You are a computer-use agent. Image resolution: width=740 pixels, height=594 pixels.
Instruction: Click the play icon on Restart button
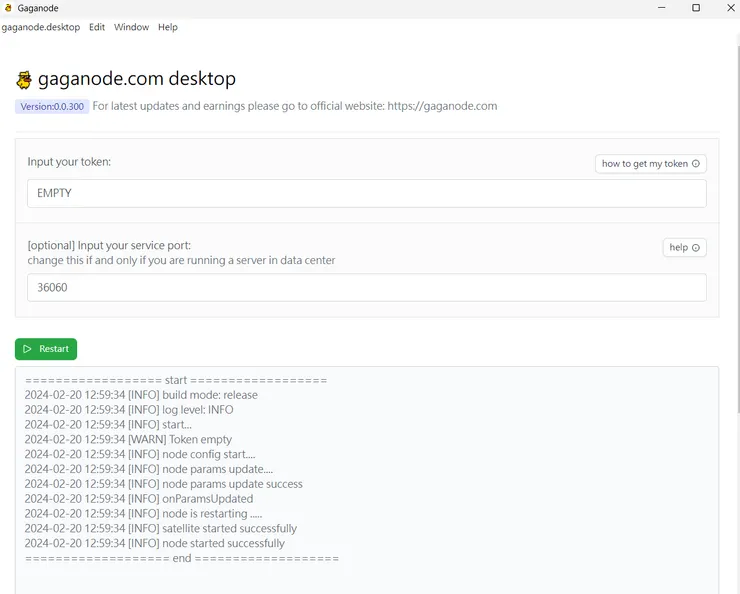(x=27, y=349)
